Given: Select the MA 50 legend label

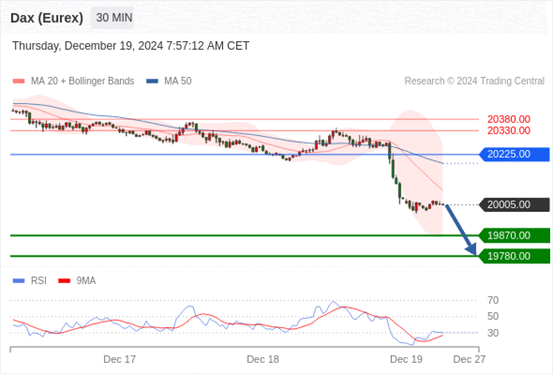Looking at the screenshot, I should click(178, 81).
